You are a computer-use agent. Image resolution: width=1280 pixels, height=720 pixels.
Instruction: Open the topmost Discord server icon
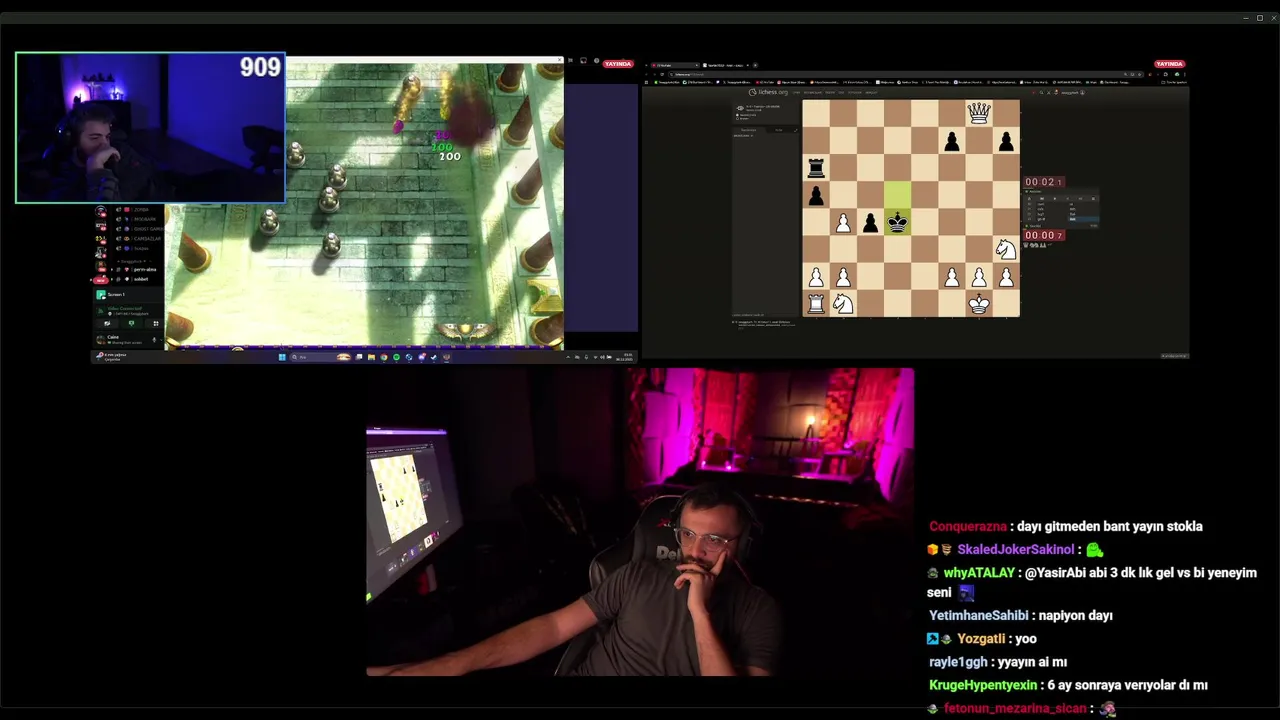[101, 210]
